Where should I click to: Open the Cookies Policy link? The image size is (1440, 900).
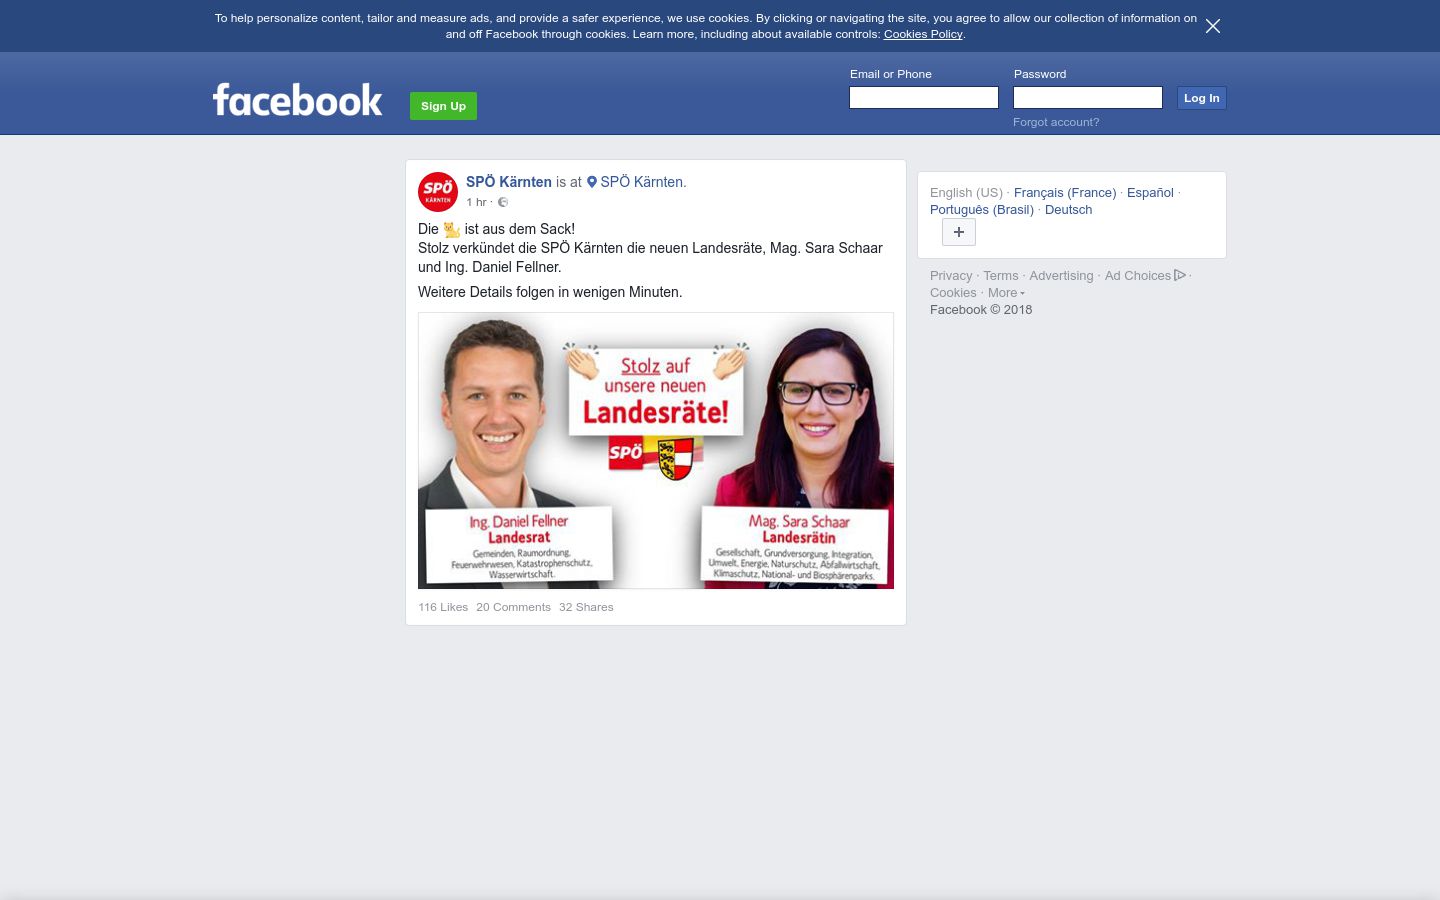tap(922, 34)
